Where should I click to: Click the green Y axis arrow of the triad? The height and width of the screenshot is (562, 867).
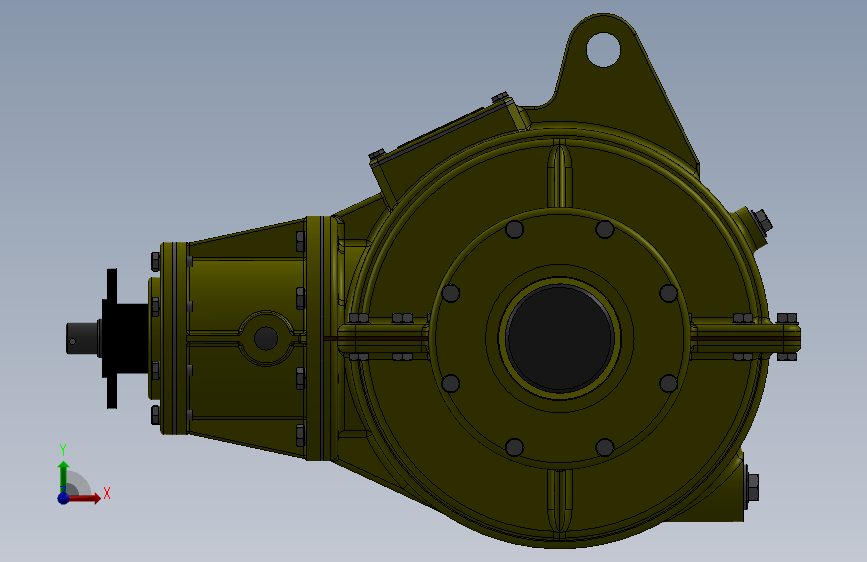64,477
